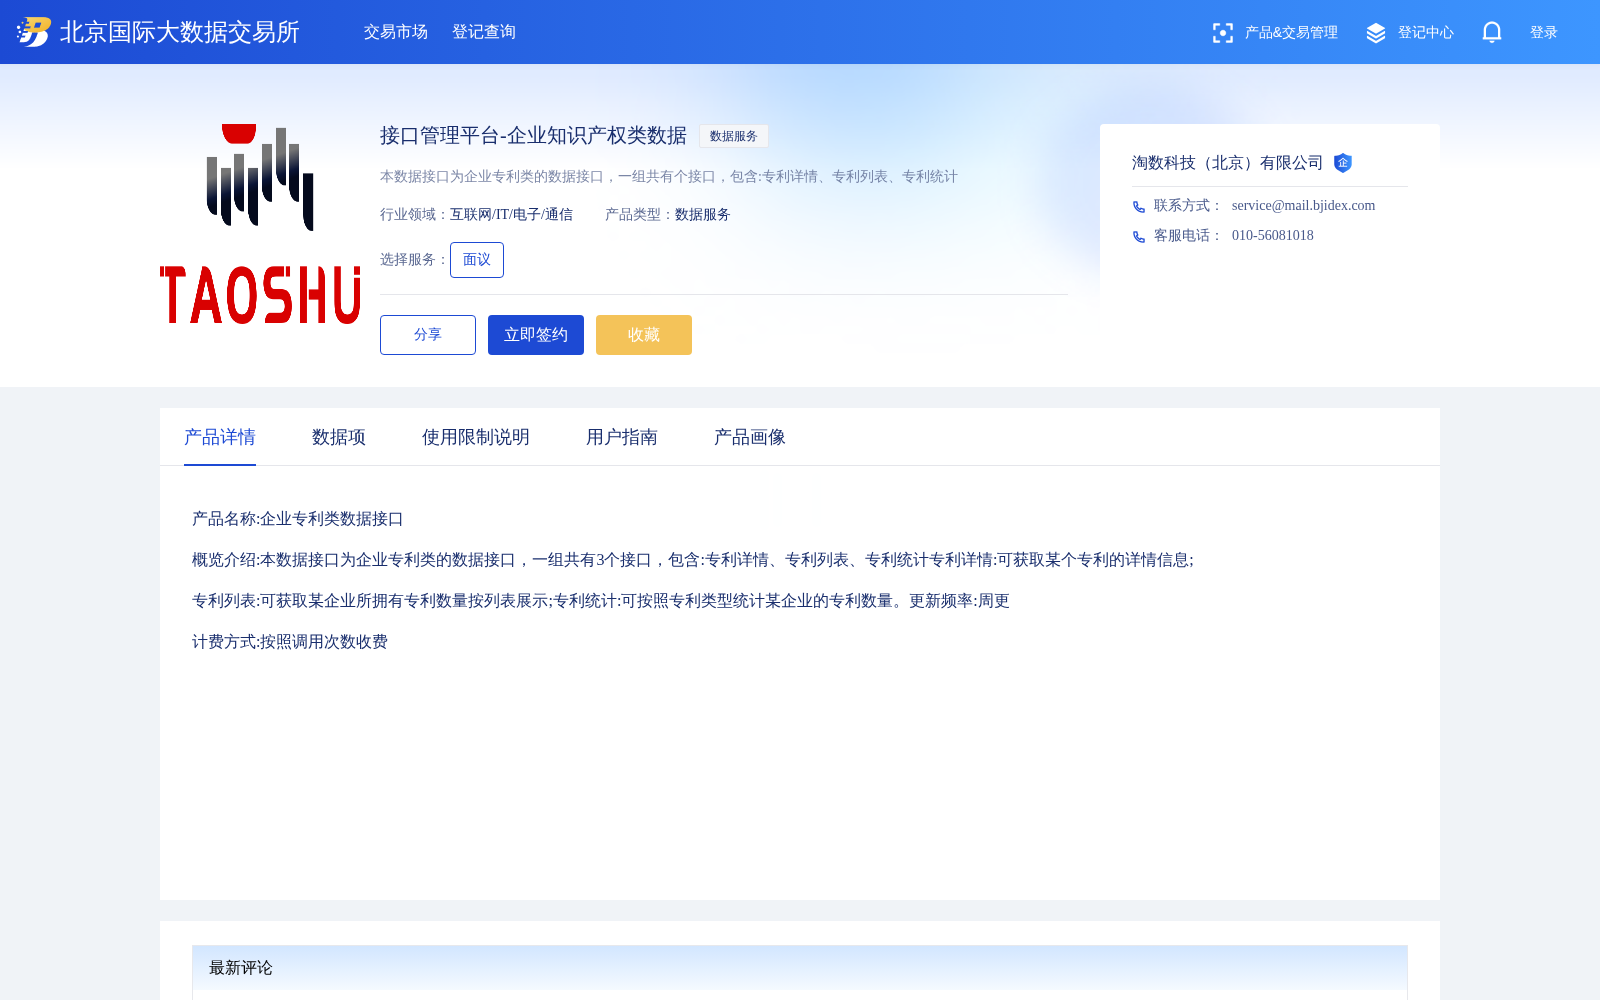Click company name 淘数科技（北京）有限公司
The height and width of the screenshot is (1000, 1600).
click(1228, 163)
